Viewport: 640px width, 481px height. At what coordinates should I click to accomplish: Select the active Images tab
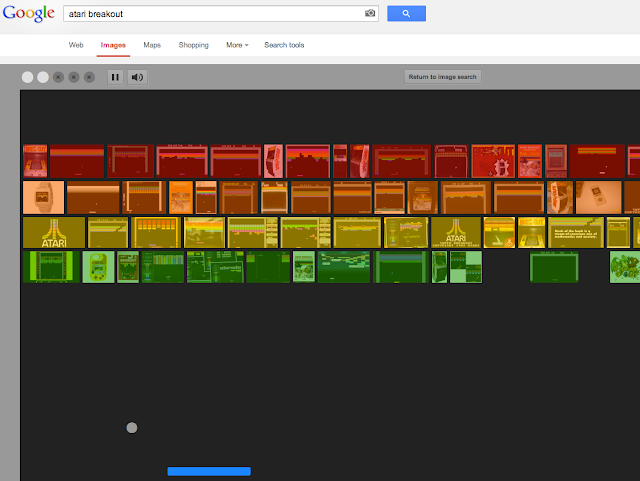click(x=113, y=45)
